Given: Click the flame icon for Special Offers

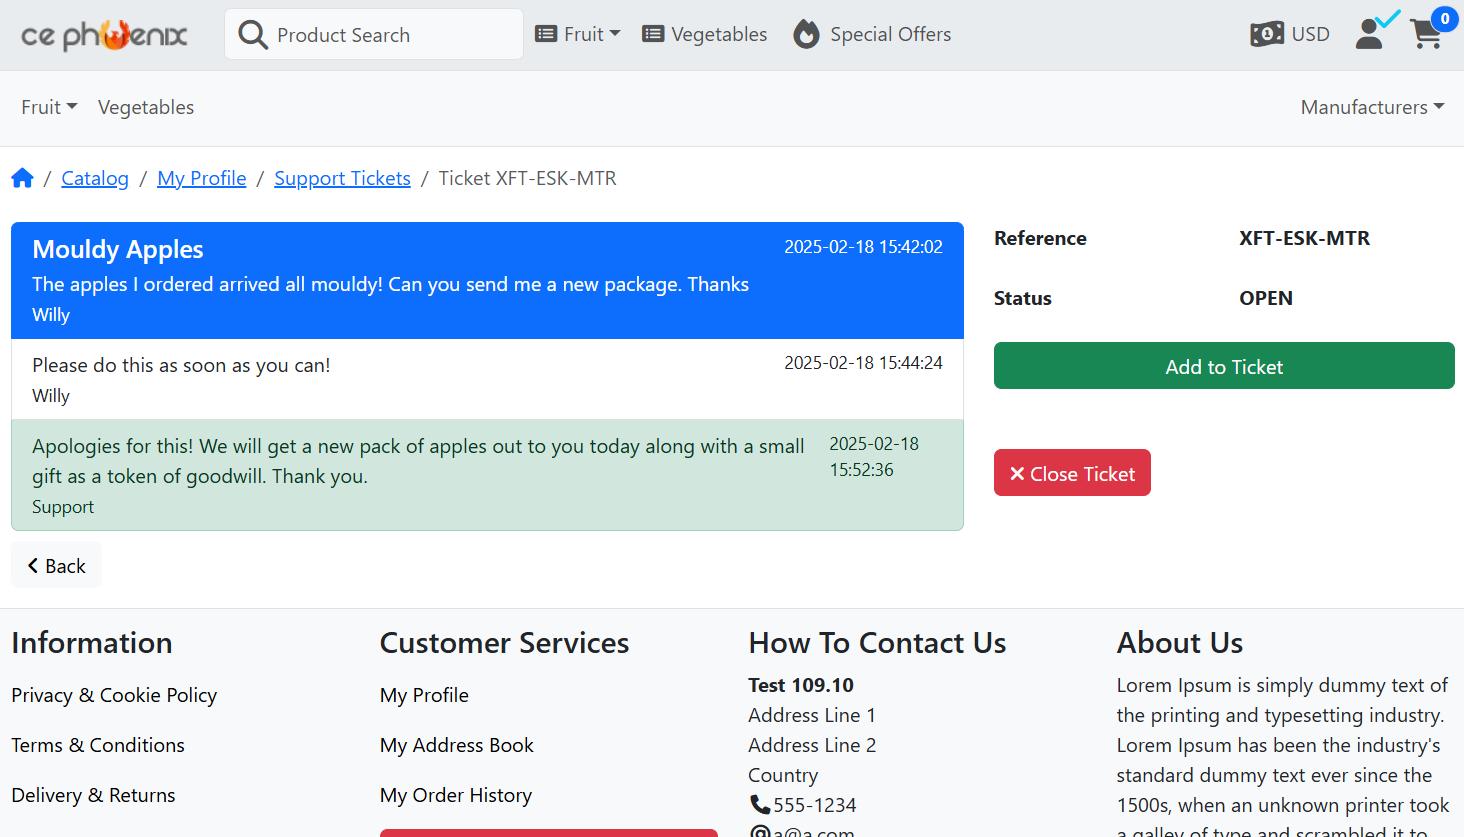Looking at the screenshot, I should [x=807, y=34].
